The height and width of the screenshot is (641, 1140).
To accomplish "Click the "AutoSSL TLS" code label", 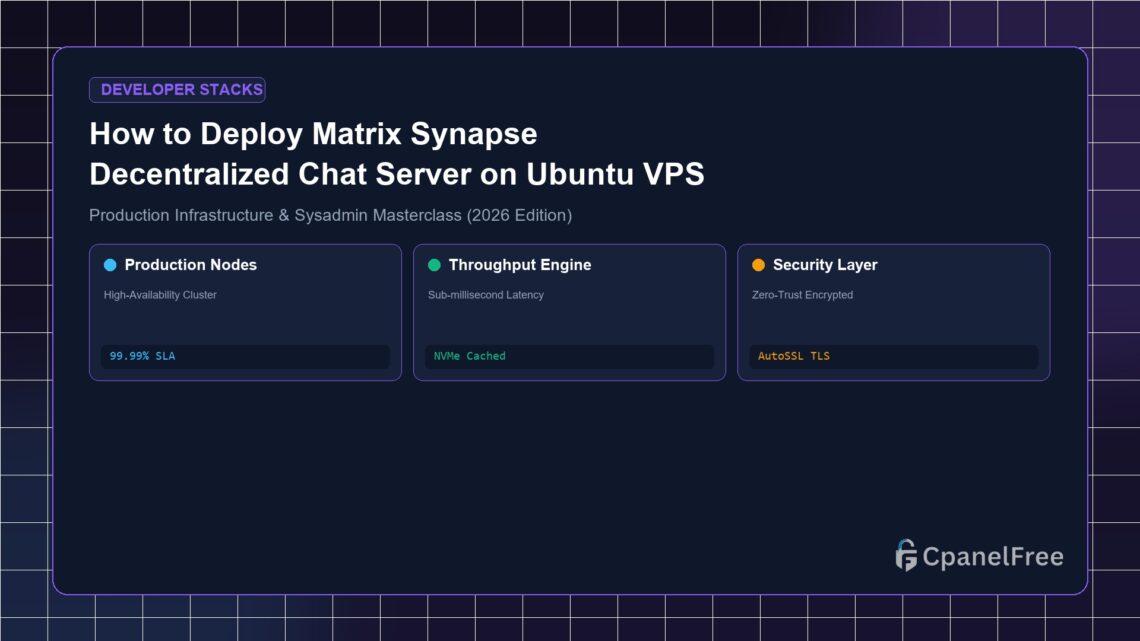I will pyautogui.click(x=794, y=356).
